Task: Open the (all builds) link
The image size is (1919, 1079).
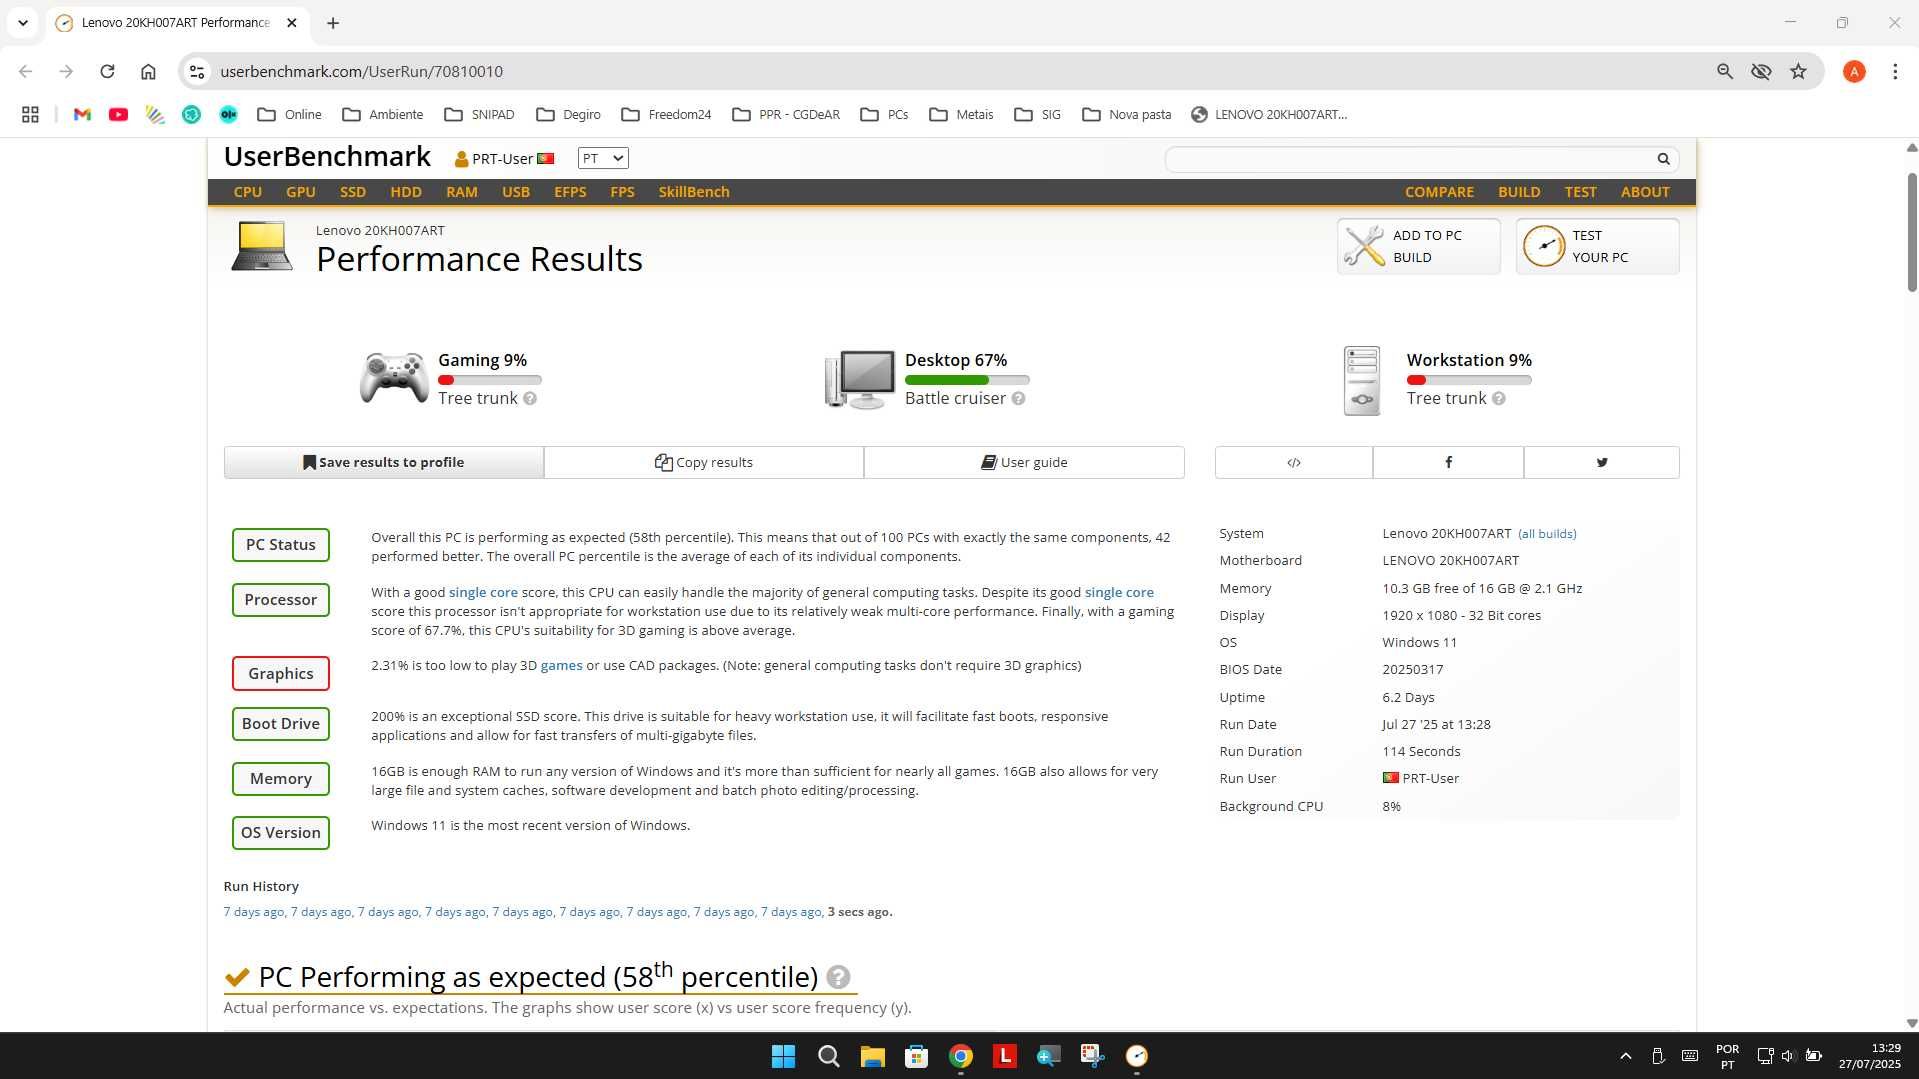Action: coord(1547,534)
